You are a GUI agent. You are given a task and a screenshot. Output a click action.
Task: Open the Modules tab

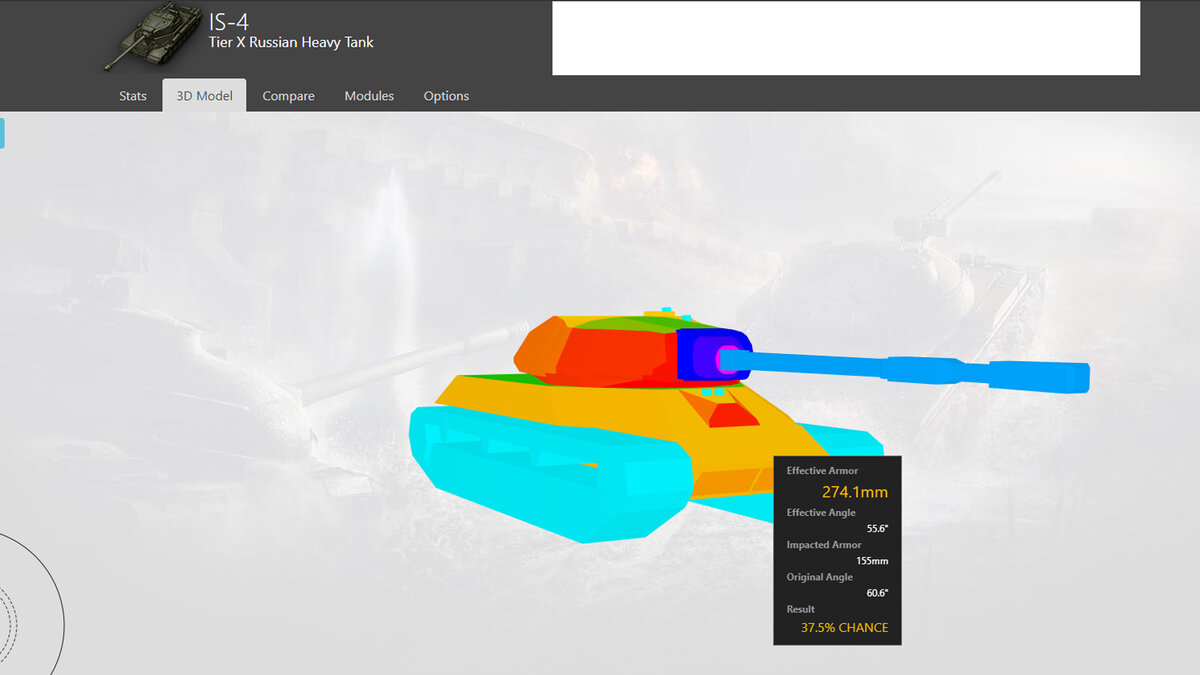[369, 96]
